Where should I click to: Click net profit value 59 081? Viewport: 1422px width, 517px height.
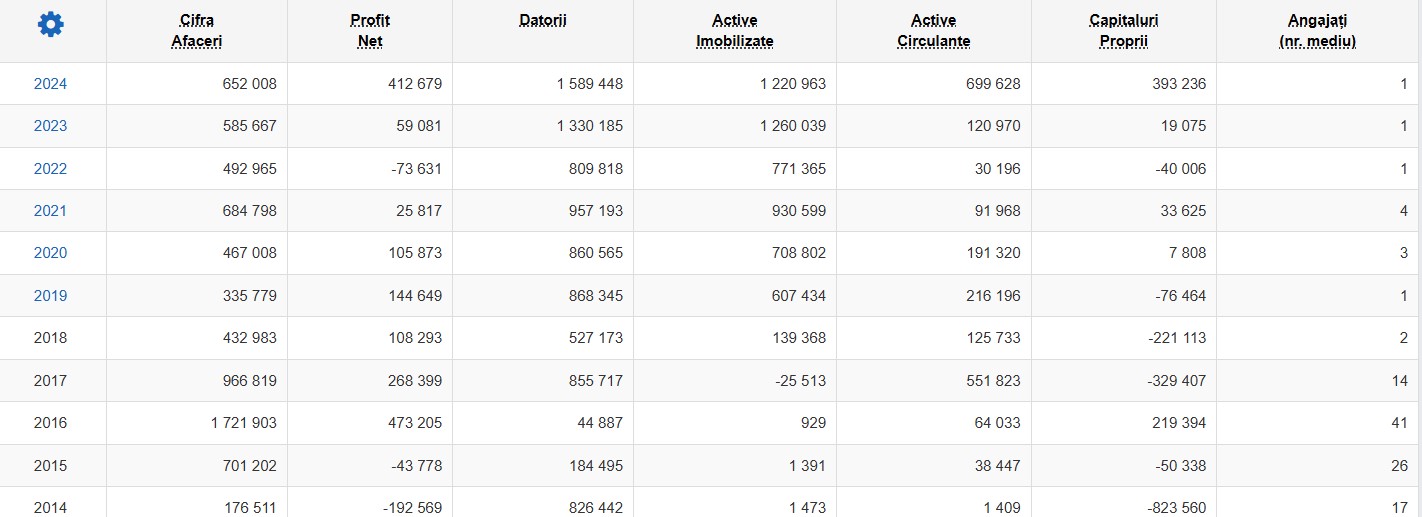pos(419,126)
